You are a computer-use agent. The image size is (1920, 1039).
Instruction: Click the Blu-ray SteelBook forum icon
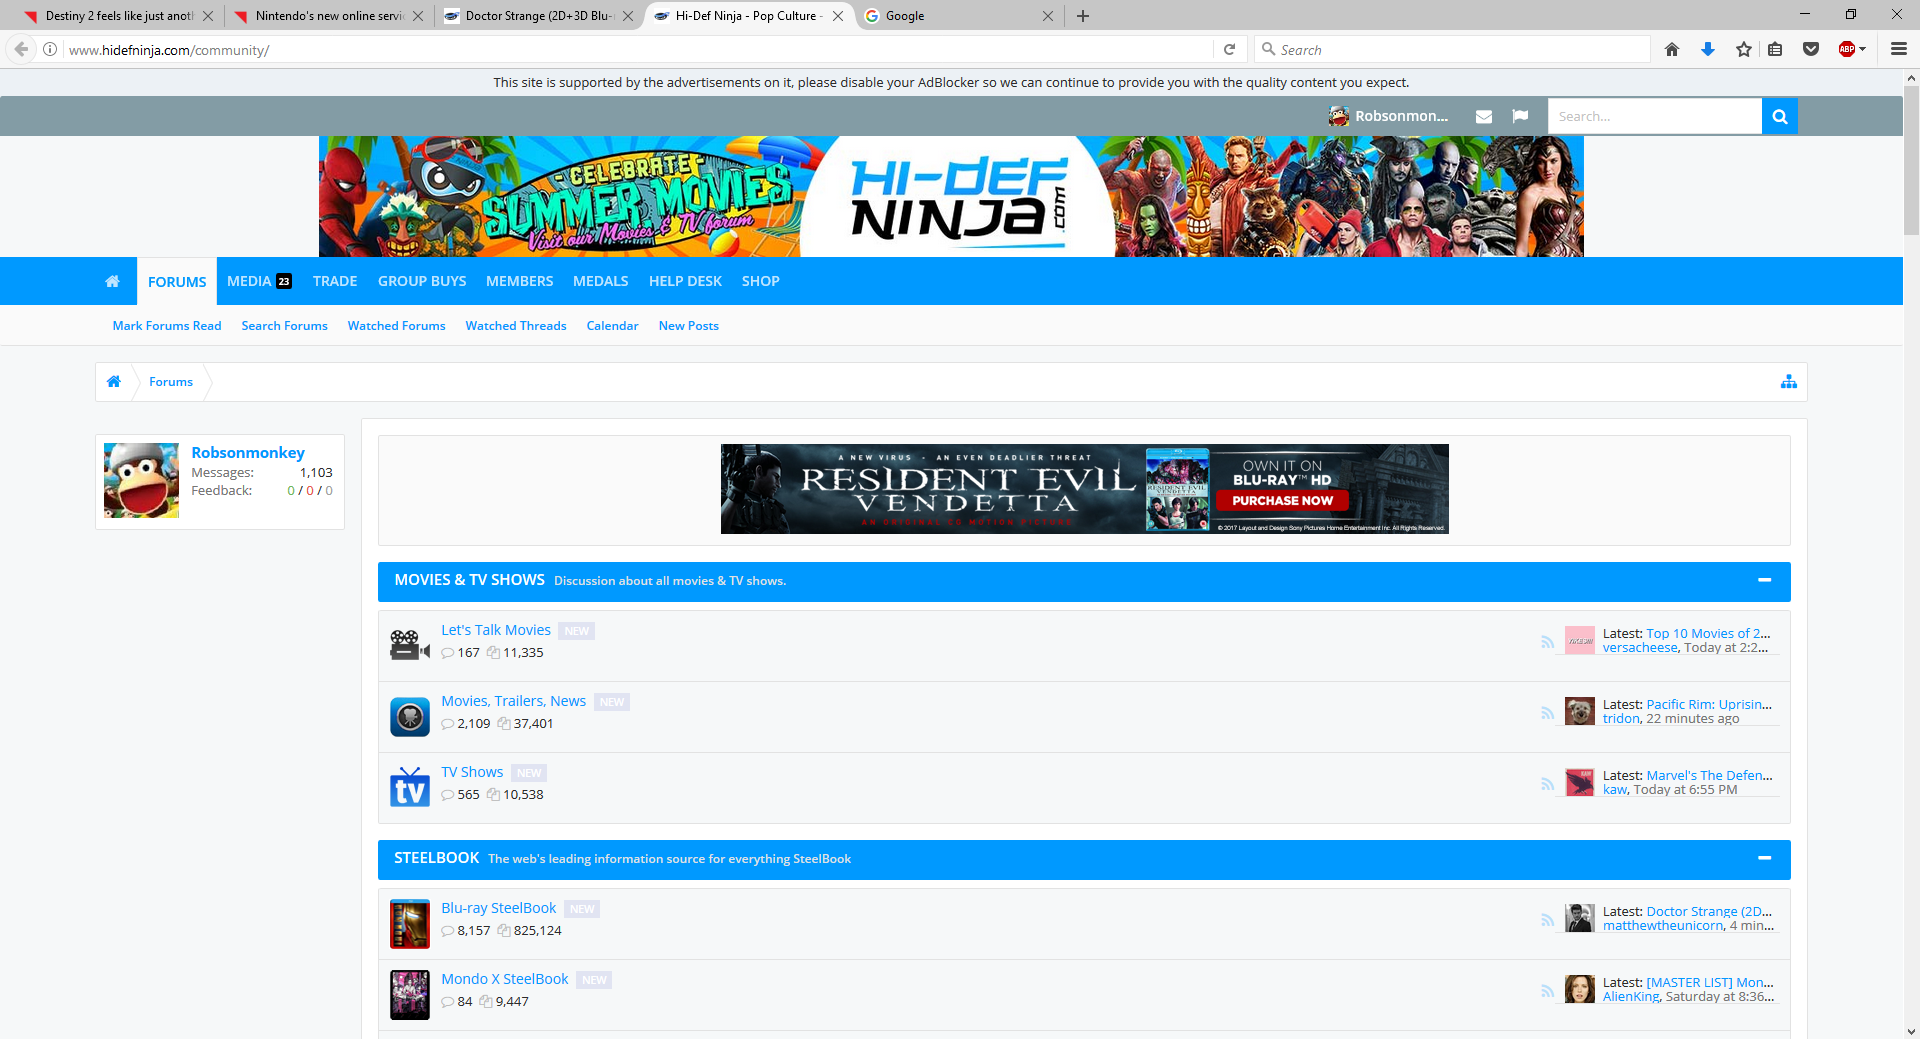tap(409, 924)
